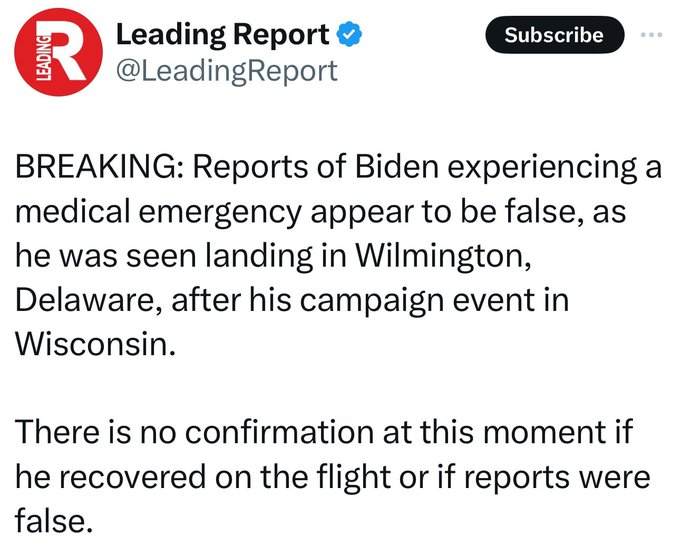Open the three-dot more options menu

tap(652, 35)
